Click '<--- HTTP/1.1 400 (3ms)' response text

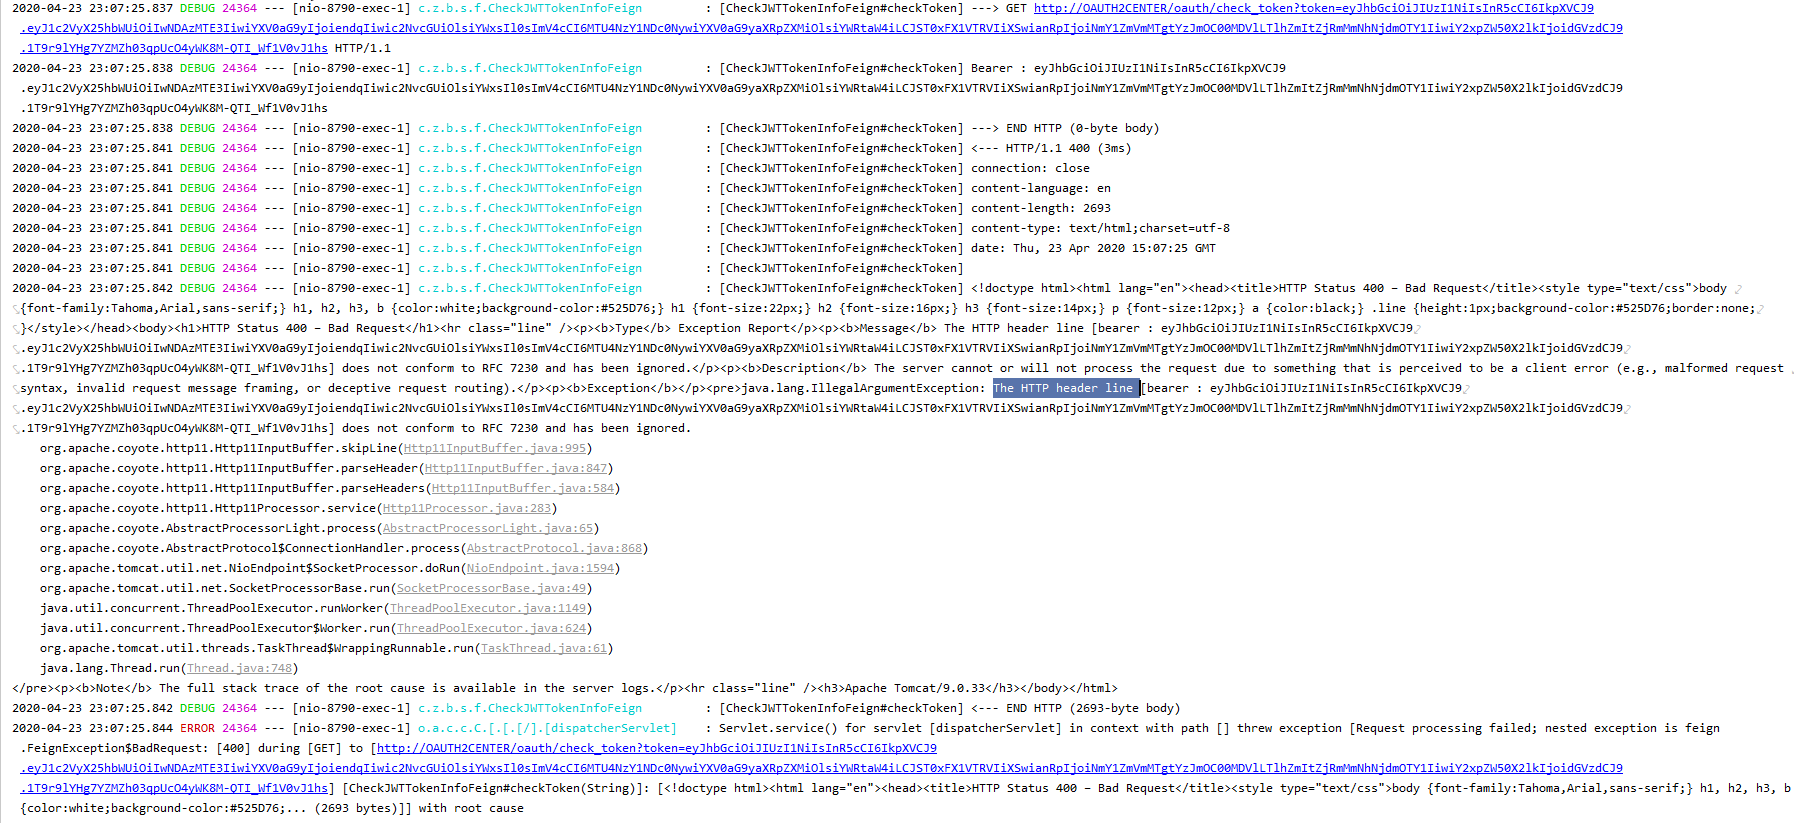[1051, 148]
